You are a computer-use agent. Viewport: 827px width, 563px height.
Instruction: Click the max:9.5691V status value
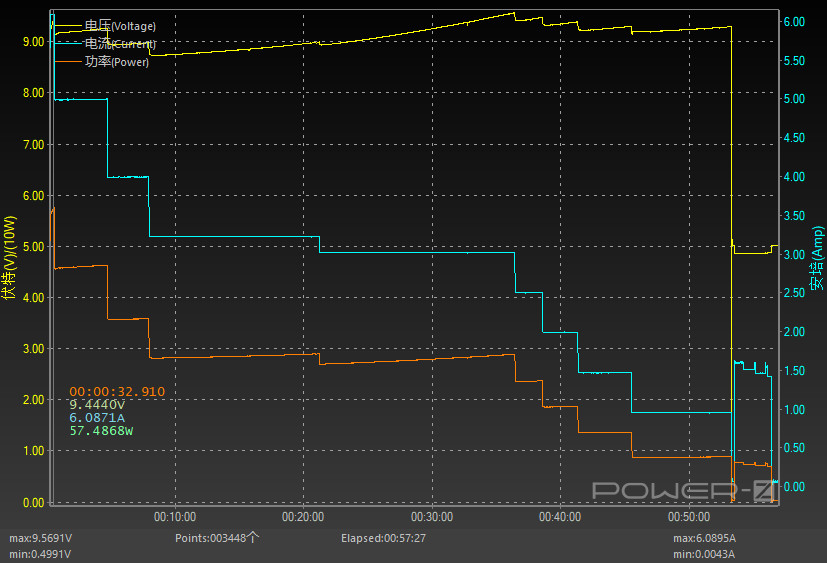(41, 538)
